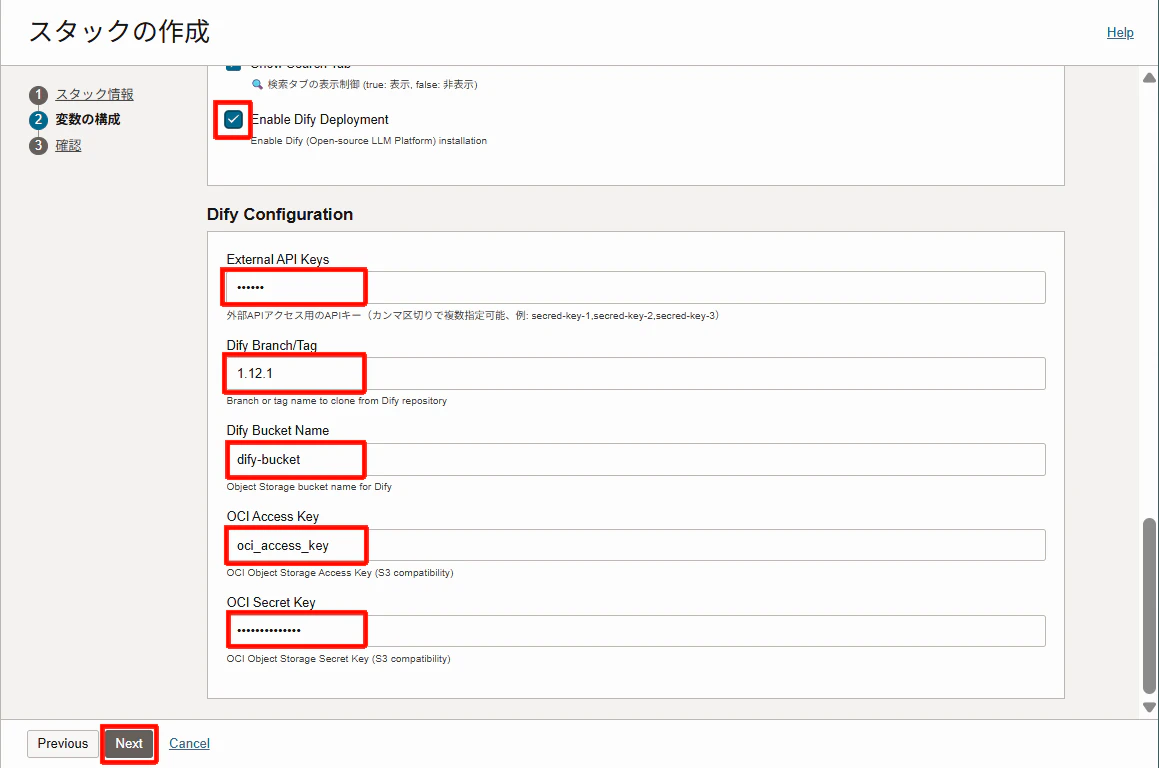Uncheck the Enable Dify Deployment checkbox
The height and width of the screenshot is (768, 1159).
pos(234,120)
